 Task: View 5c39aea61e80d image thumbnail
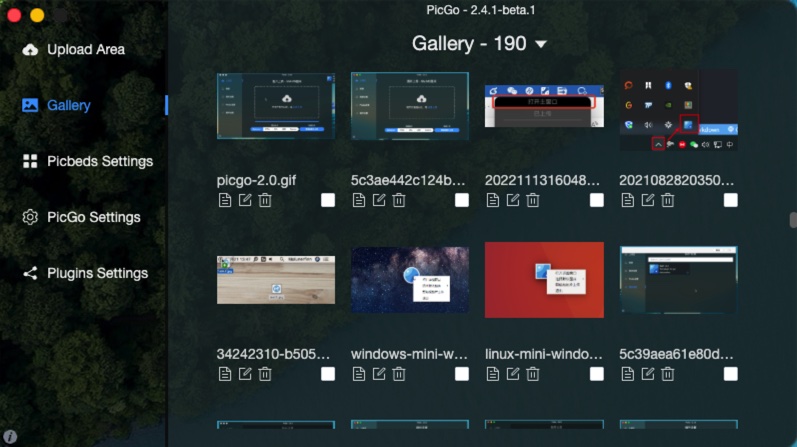679,280
